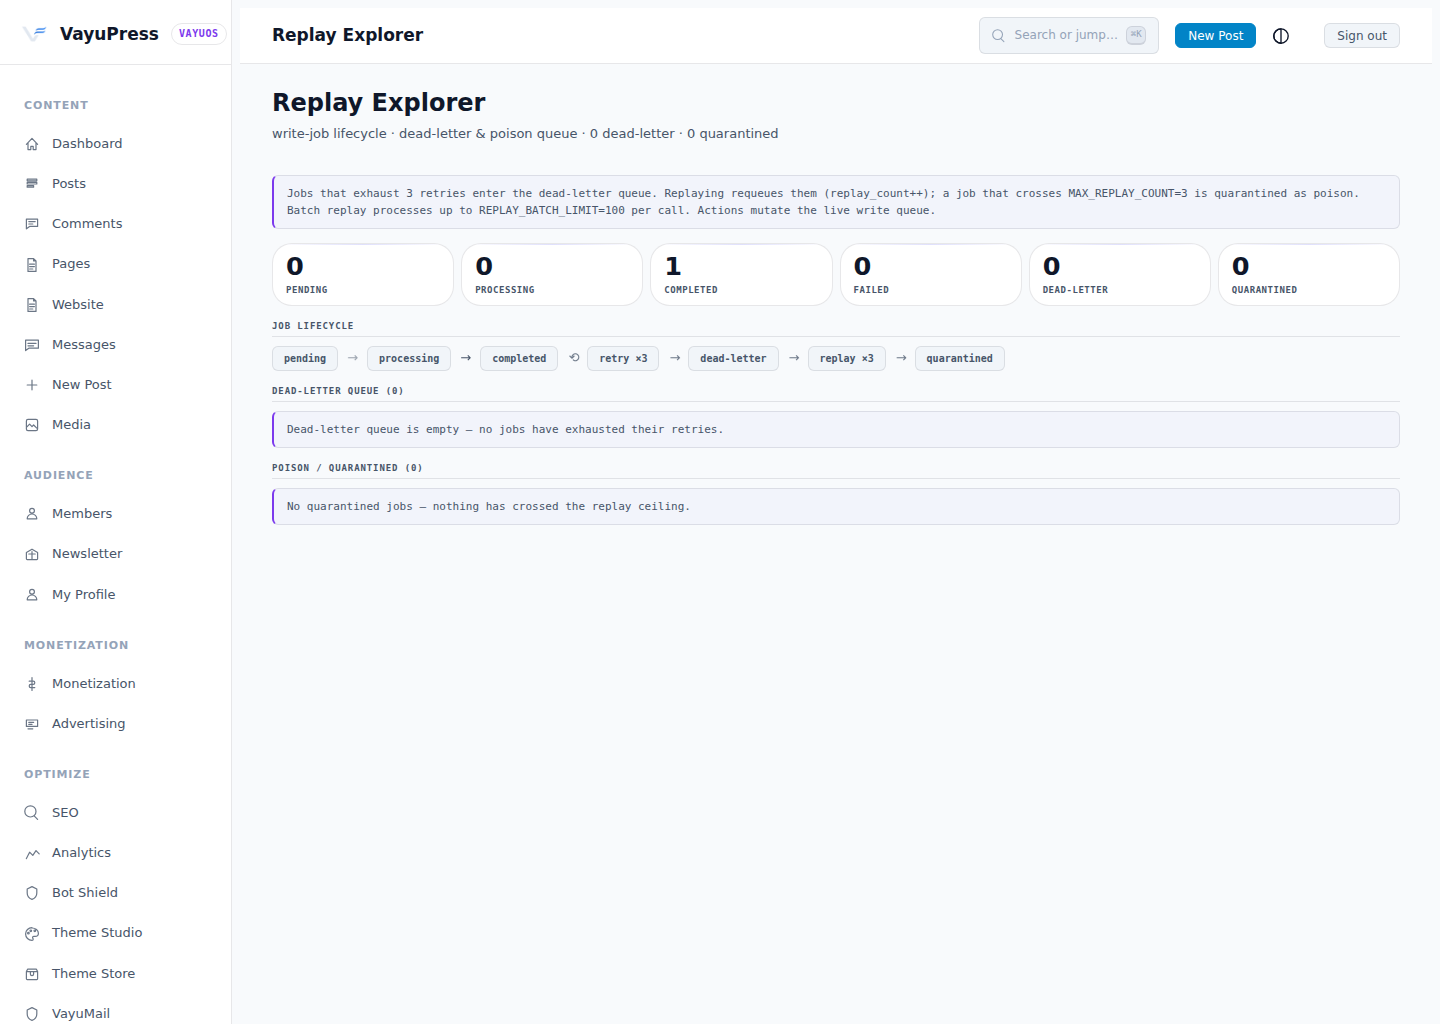Open the Website sidebar entry

click(x=115, y=305)
